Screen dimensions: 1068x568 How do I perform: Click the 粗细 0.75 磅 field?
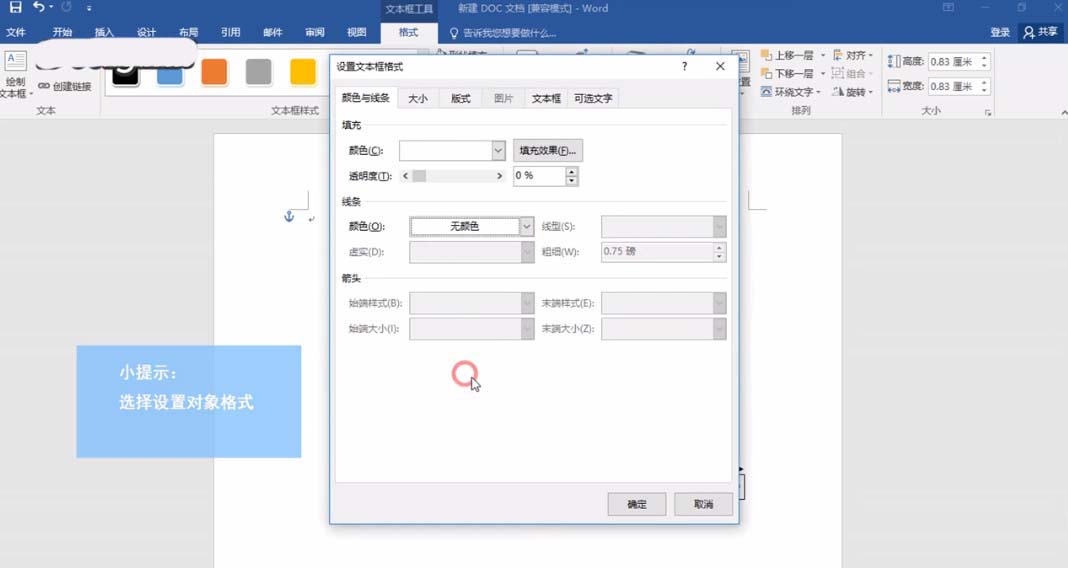[x=657, y=252]
